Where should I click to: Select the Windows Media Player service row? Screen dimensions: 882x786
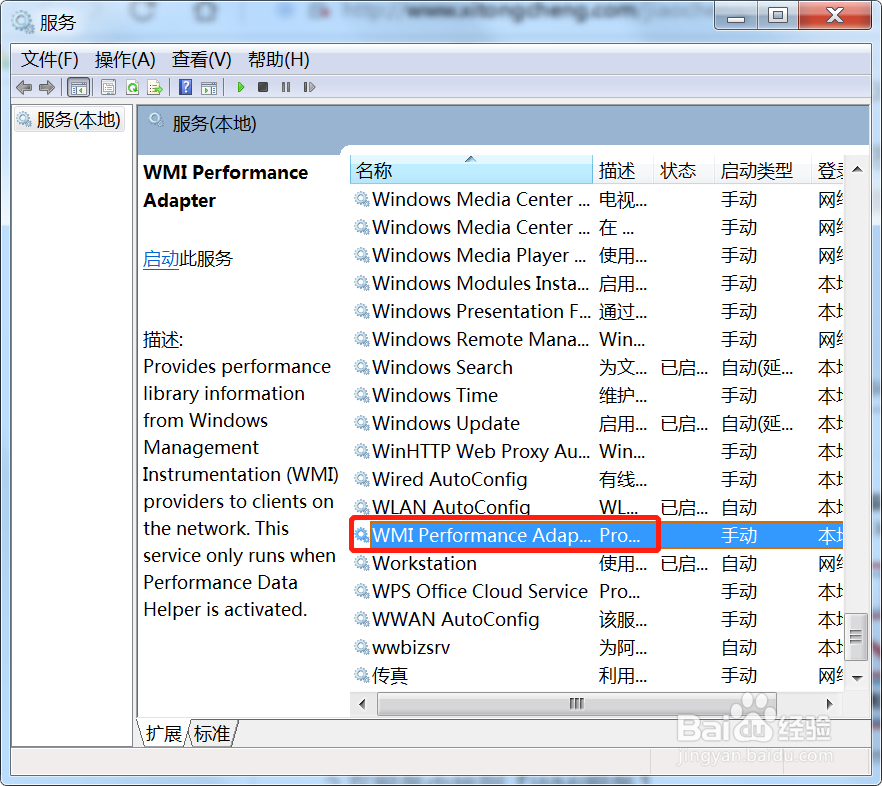pyautogui.click(x=596, y=255)
